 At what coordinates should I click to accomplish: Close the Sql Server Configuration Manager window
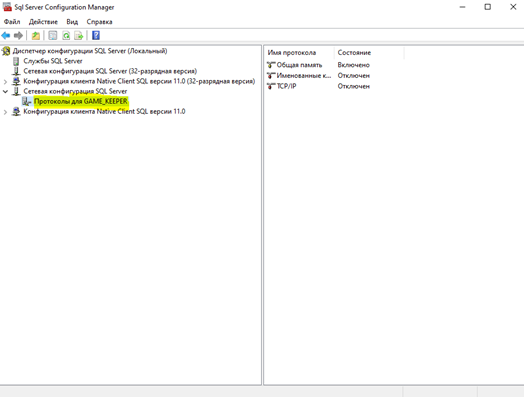coord(513,7)
